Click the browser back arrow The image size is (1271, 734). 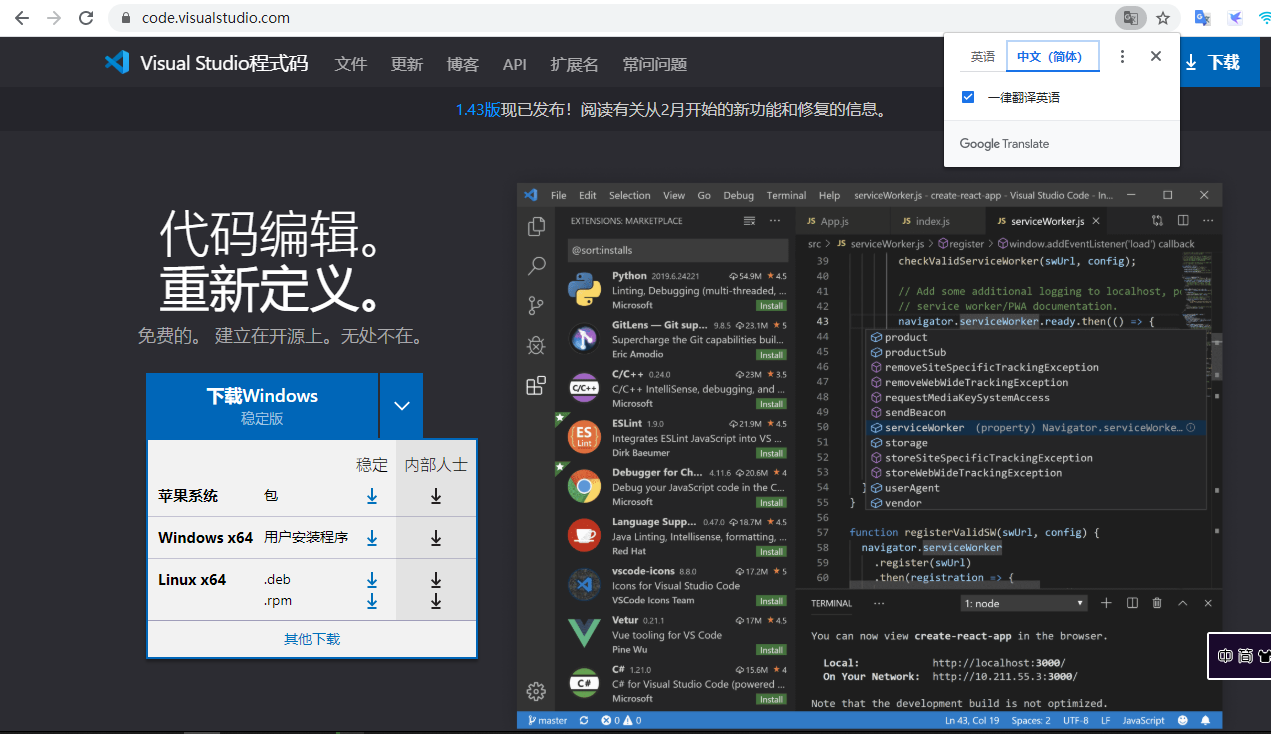pyautogui.click(x=22, y=18)
